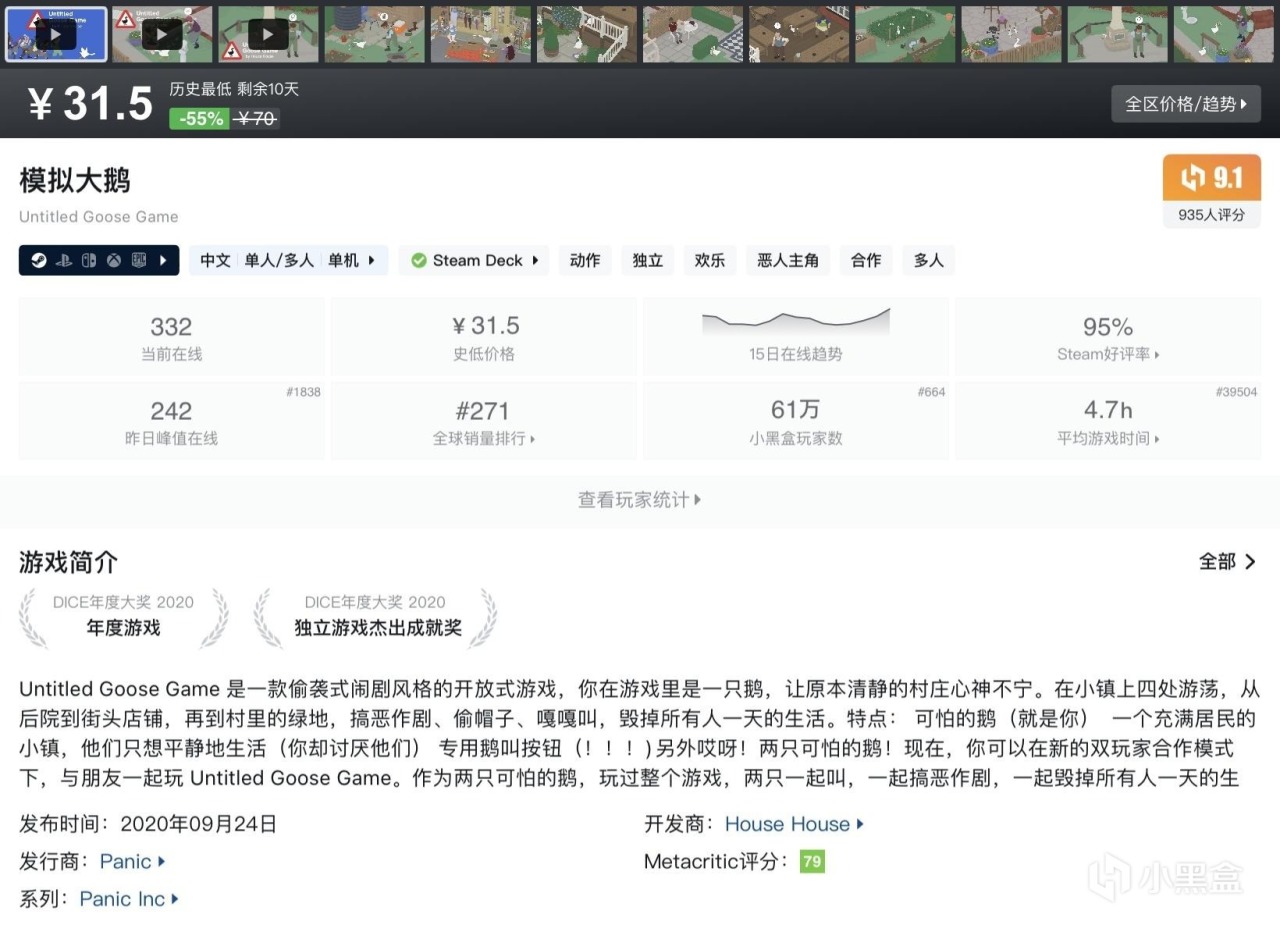Click the Epic Games platform icon
This screenshot has height=925, width=1280.
pos(140,260)
